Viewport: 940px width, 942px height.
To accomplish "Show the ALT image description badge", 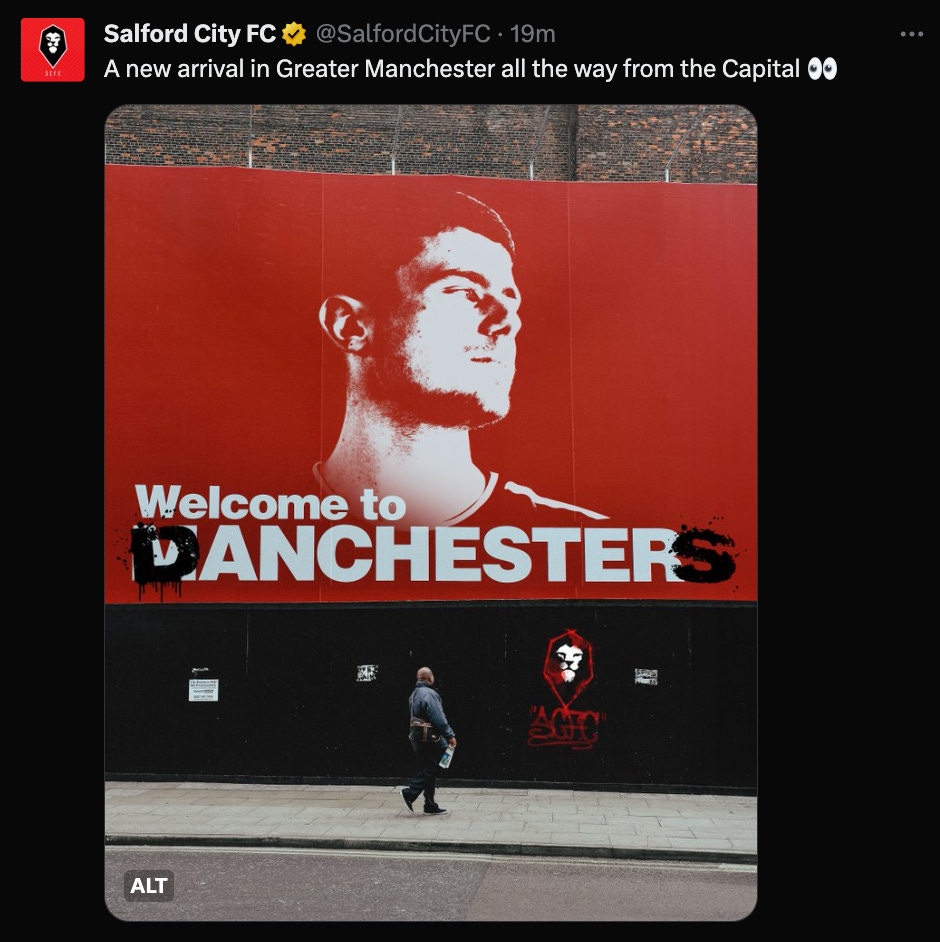I will 148,886.
